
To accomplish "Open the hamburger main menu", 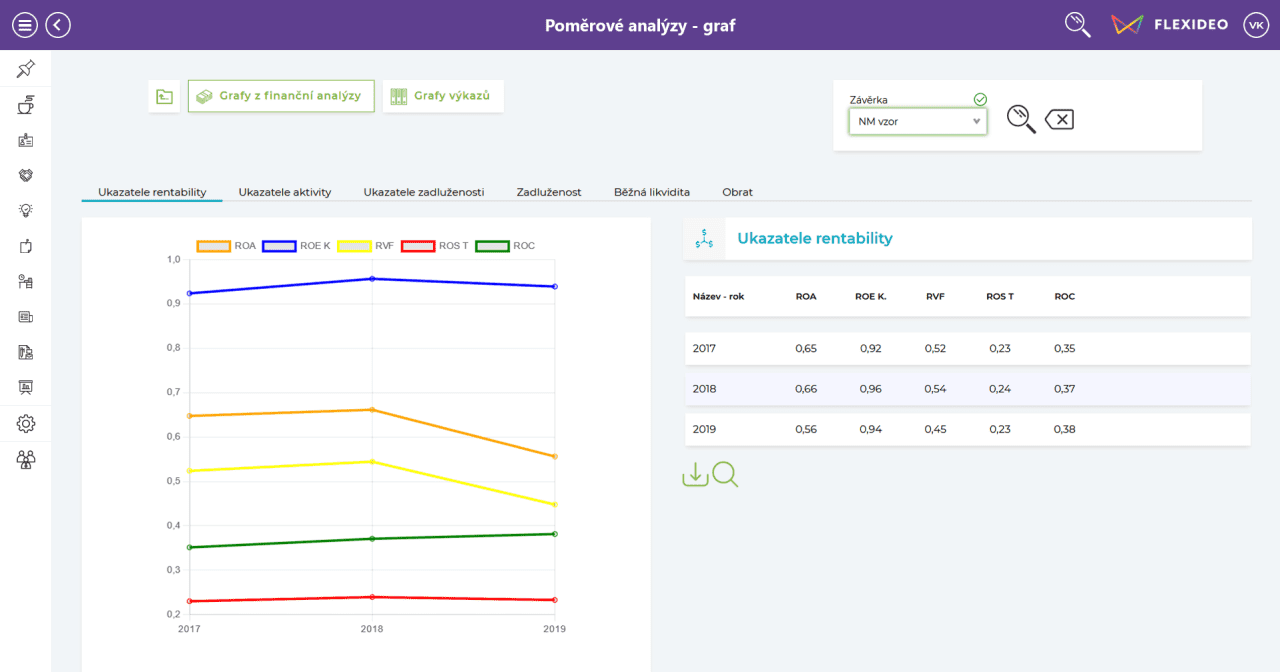I will pos(25,25).
